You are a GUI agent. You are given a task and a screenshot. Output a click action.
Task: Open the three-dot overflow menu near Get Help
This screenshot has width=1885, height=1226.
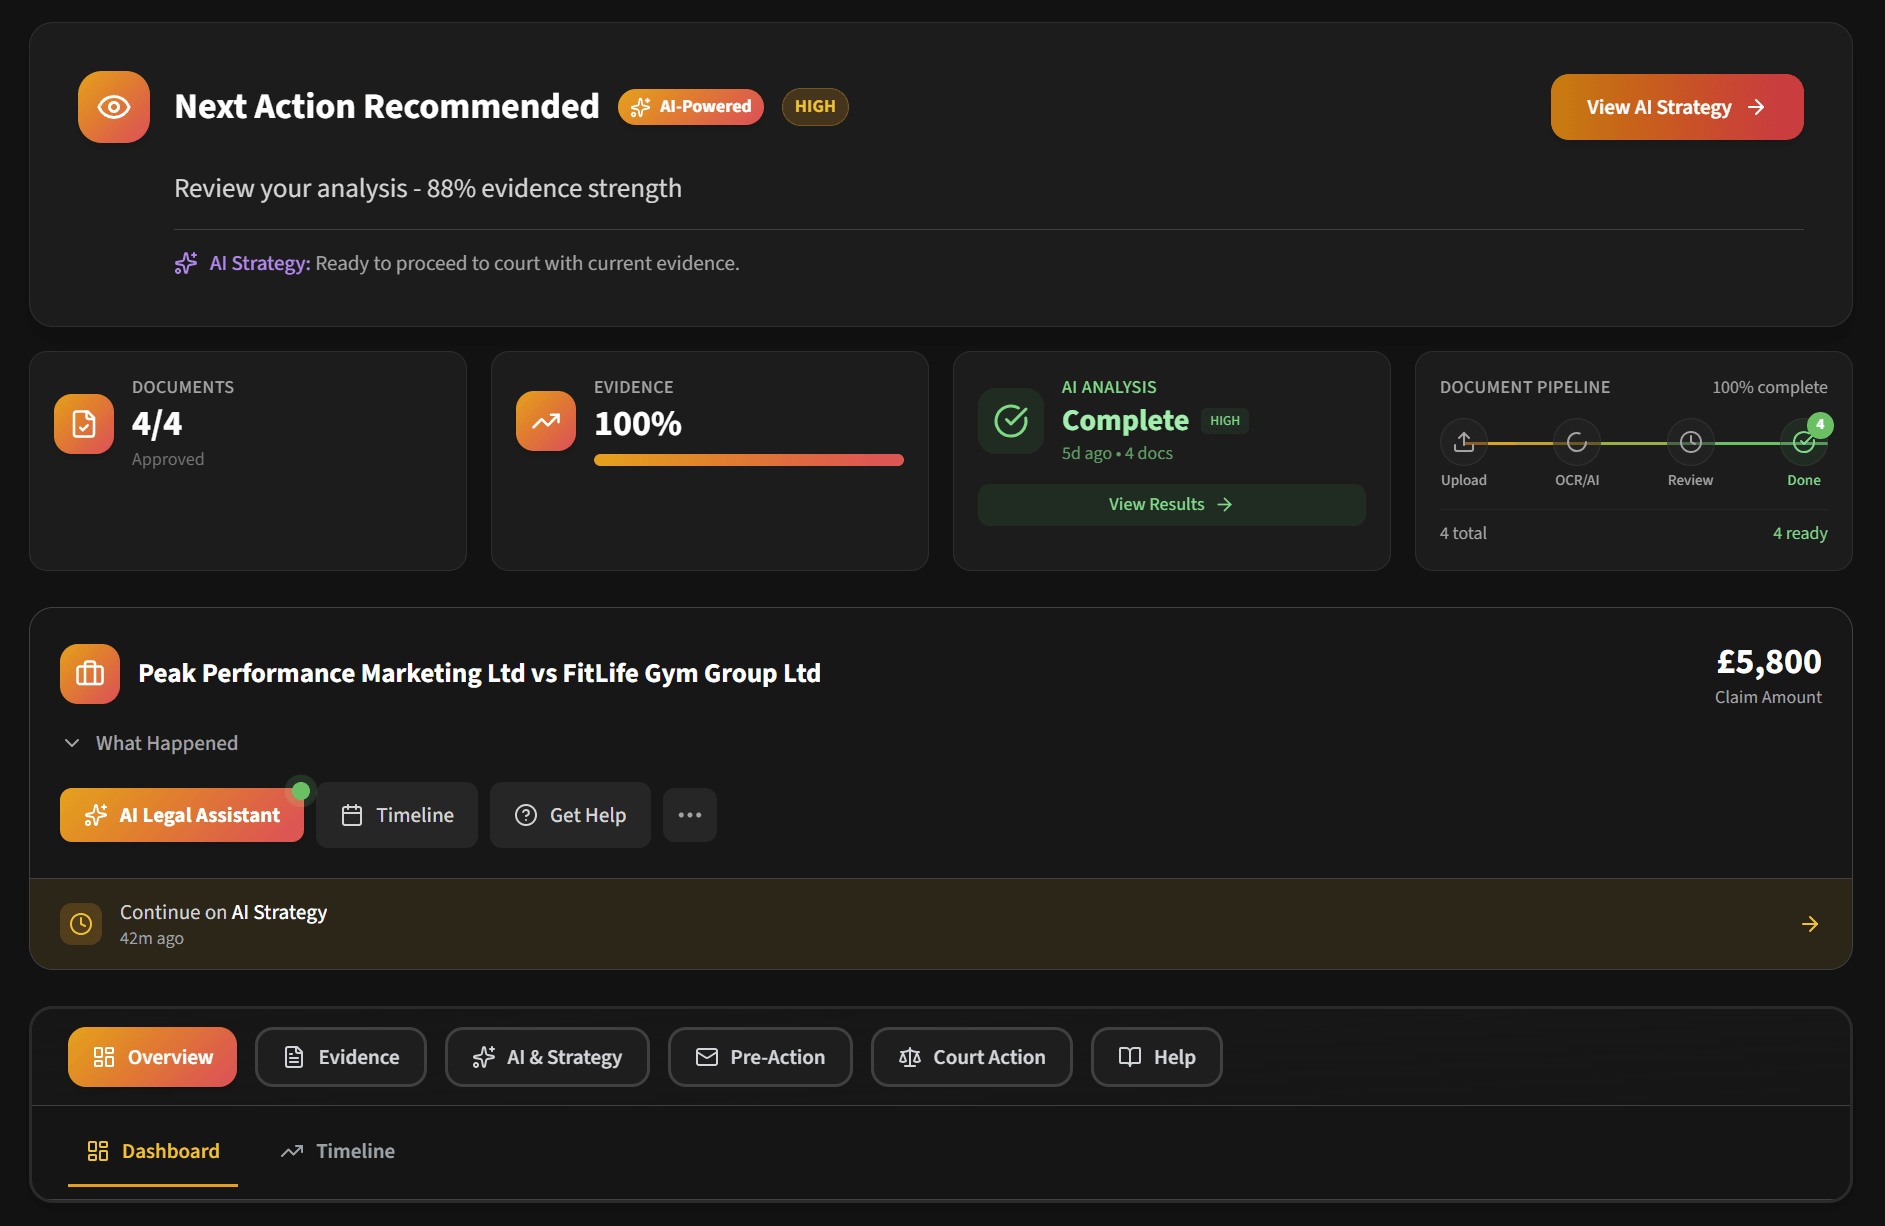pyautogui.click(x=689, y=814)
